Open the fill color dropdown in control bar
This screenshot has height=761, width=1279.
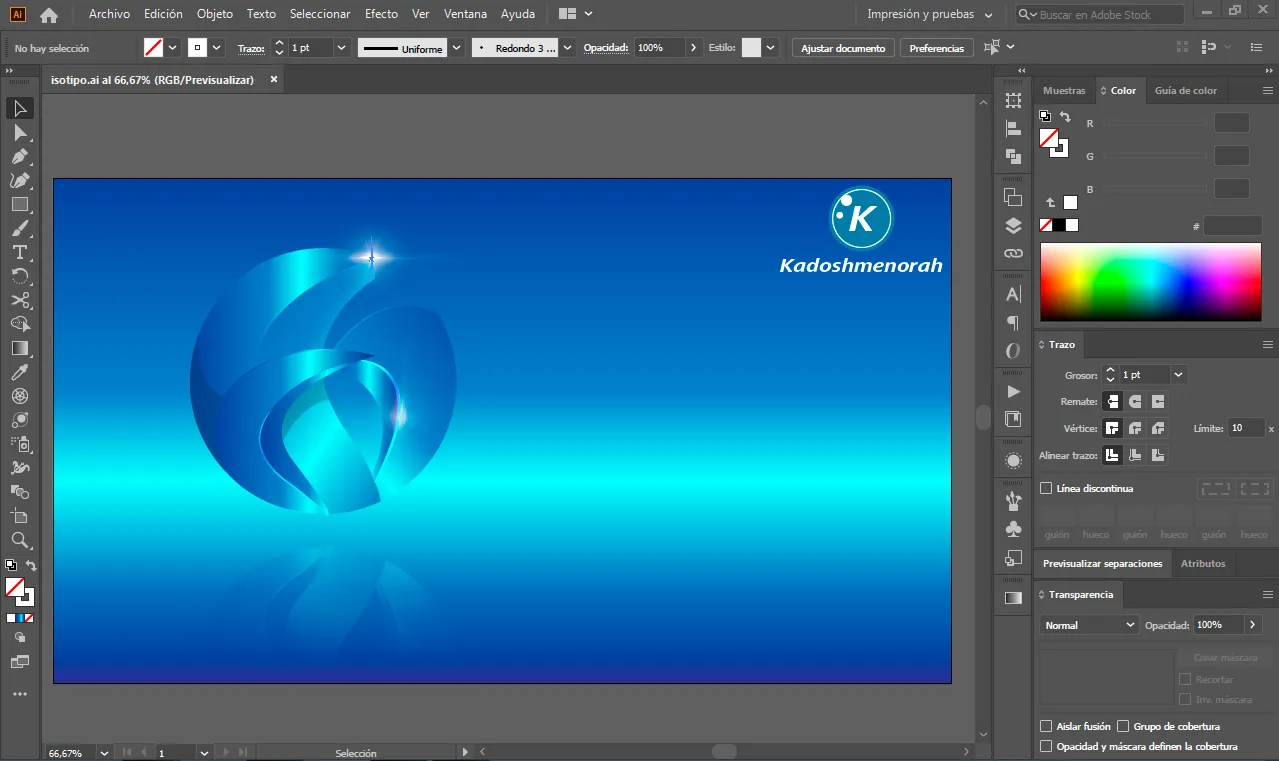pos(173,48)
